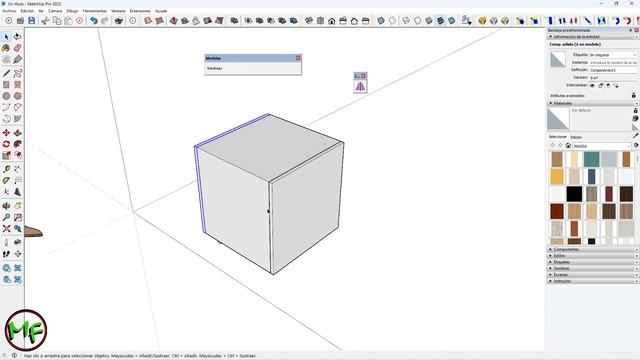Undo the last action
640x360 pixels.
[93, 20]
